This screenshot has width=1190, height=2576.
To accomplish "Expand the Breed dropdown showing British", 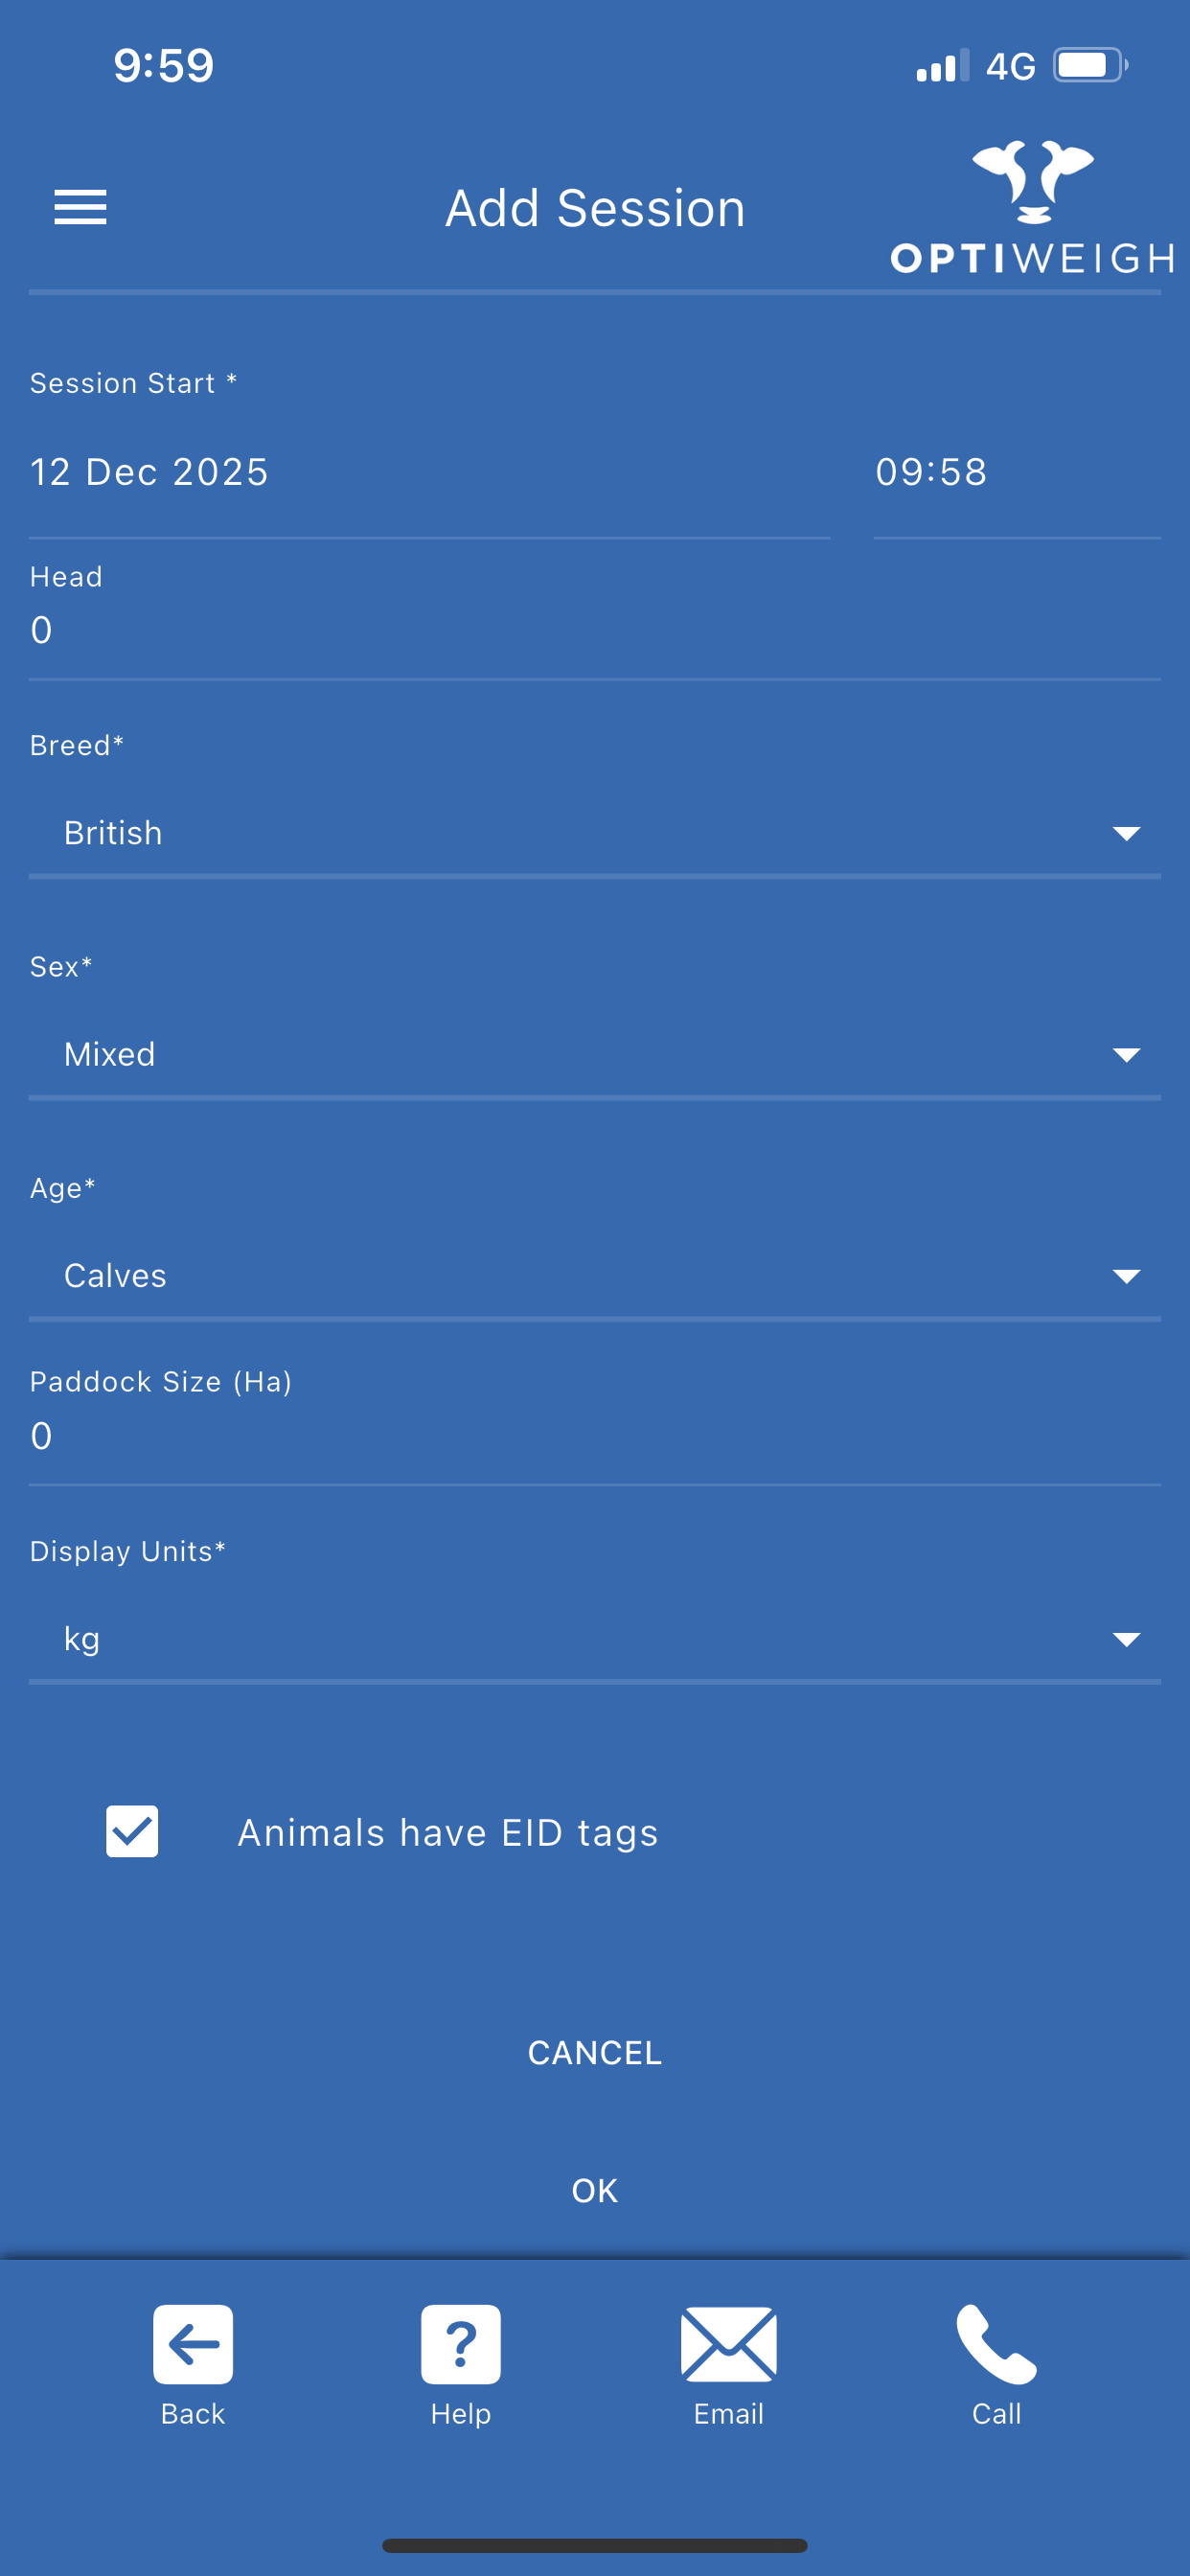I will [594, 833].
